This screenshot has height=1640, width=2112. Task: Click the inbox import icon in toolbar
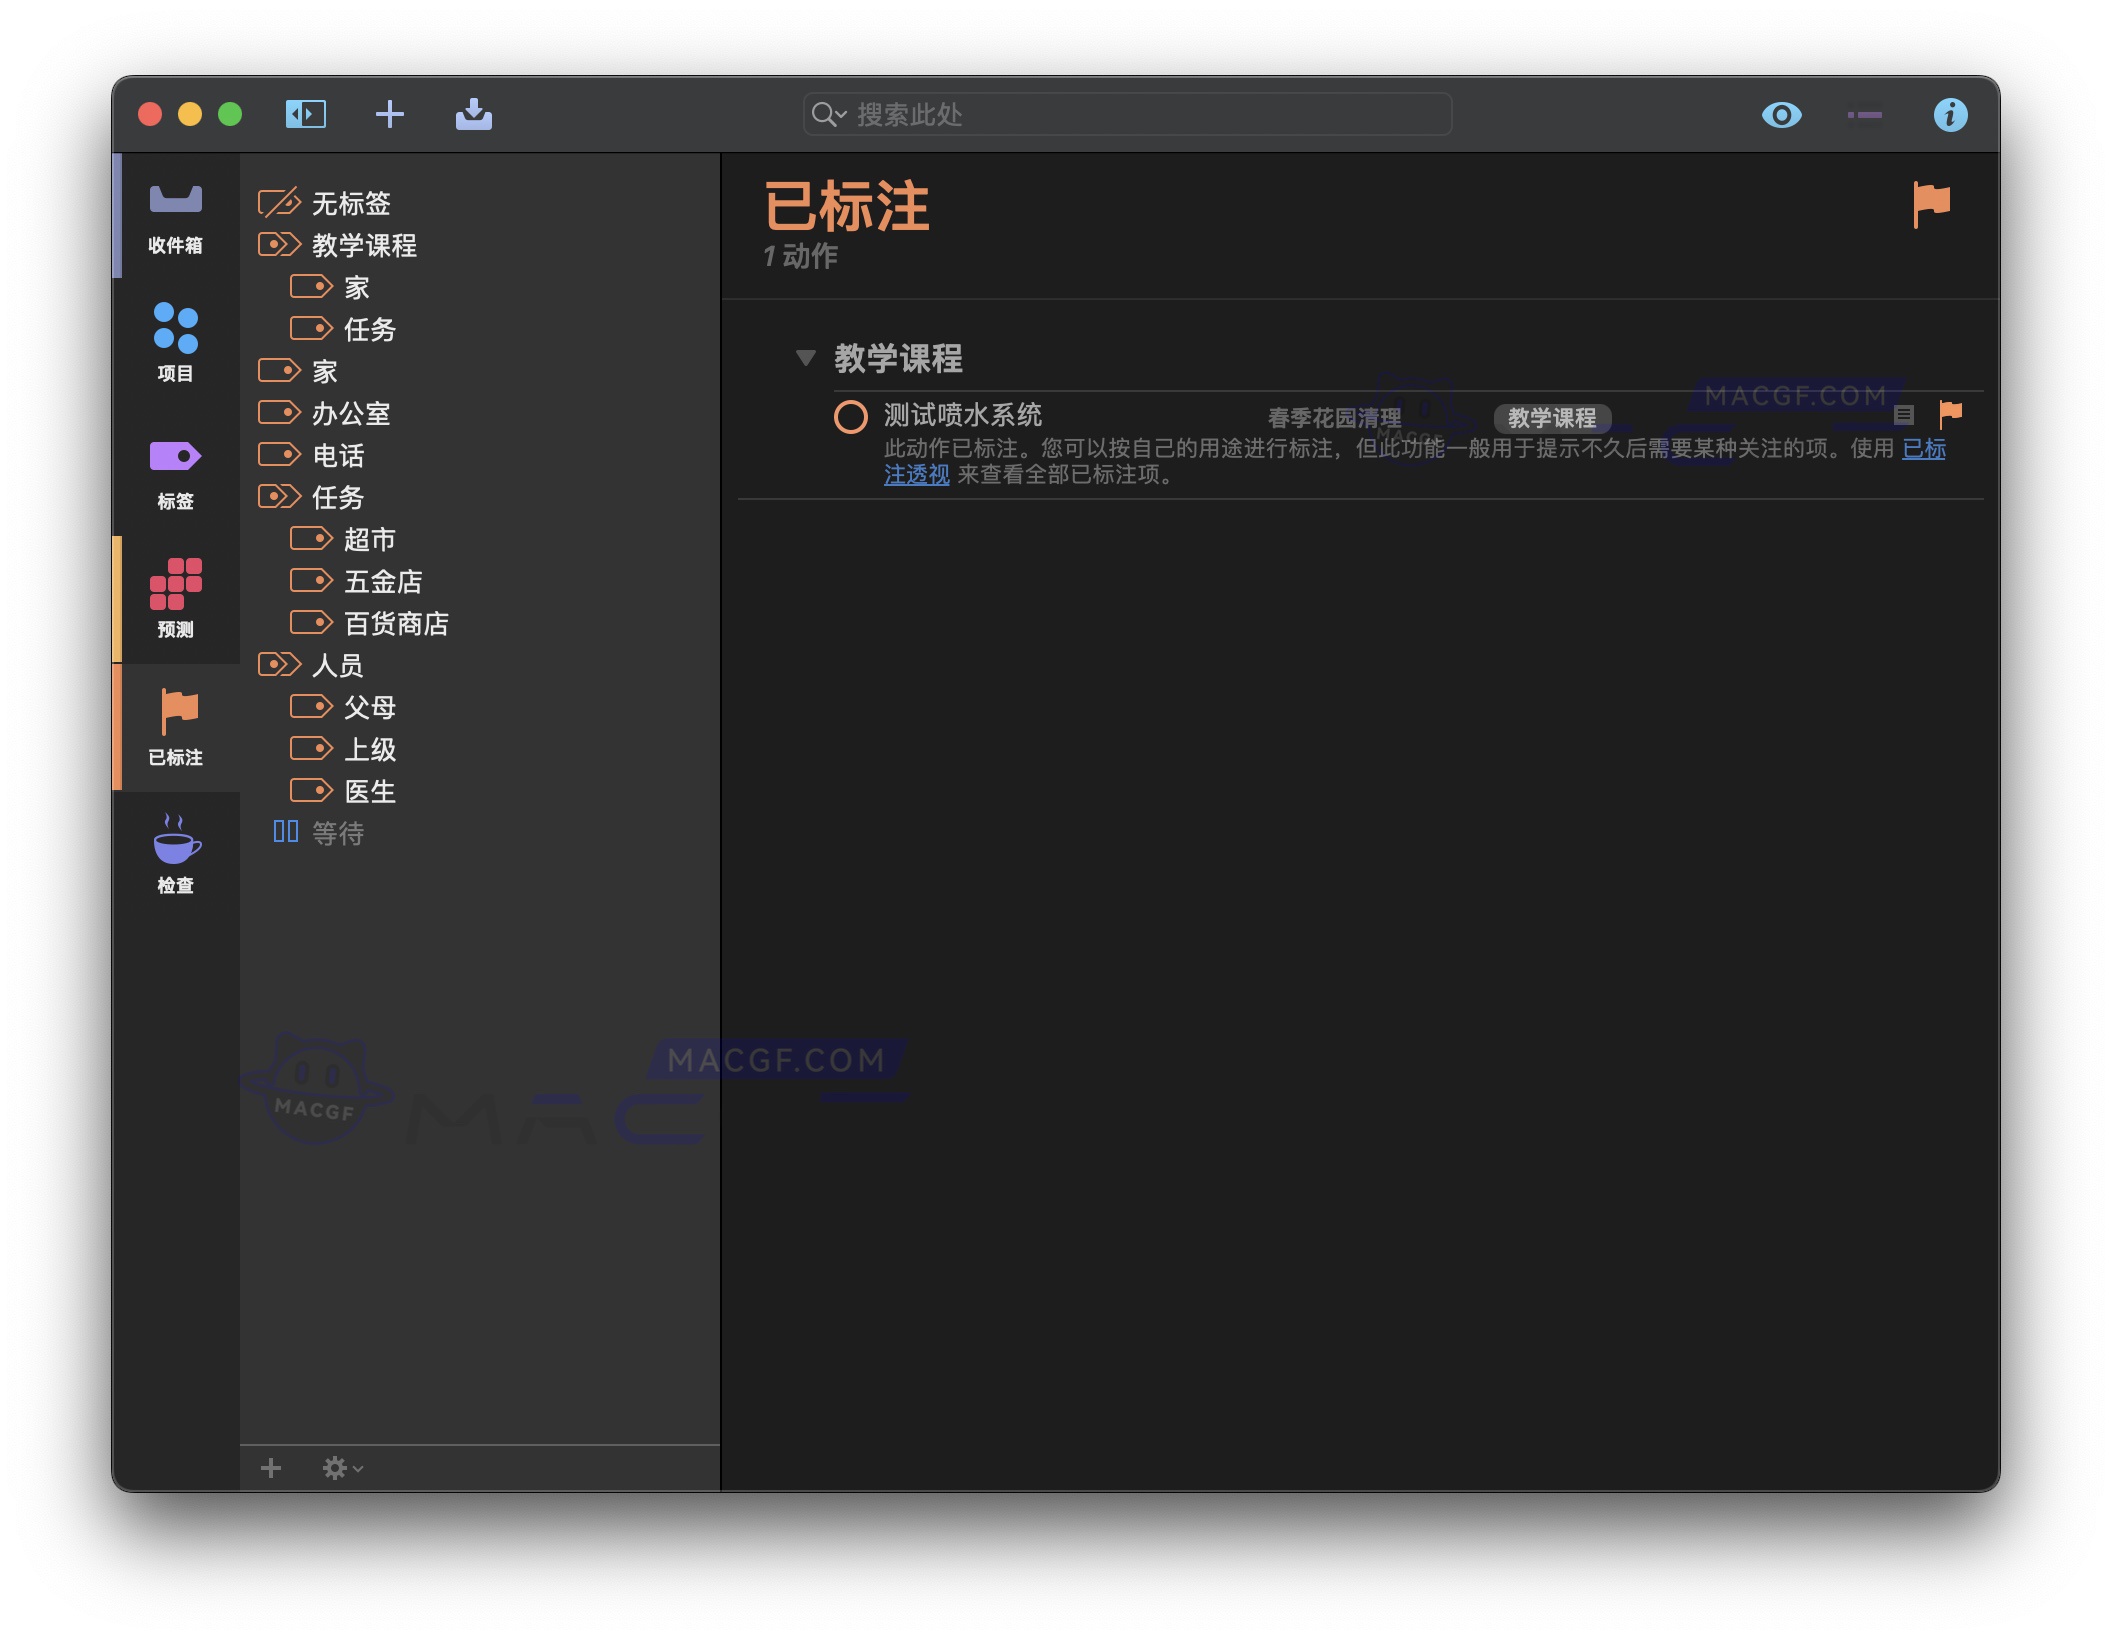click(475, 114)
